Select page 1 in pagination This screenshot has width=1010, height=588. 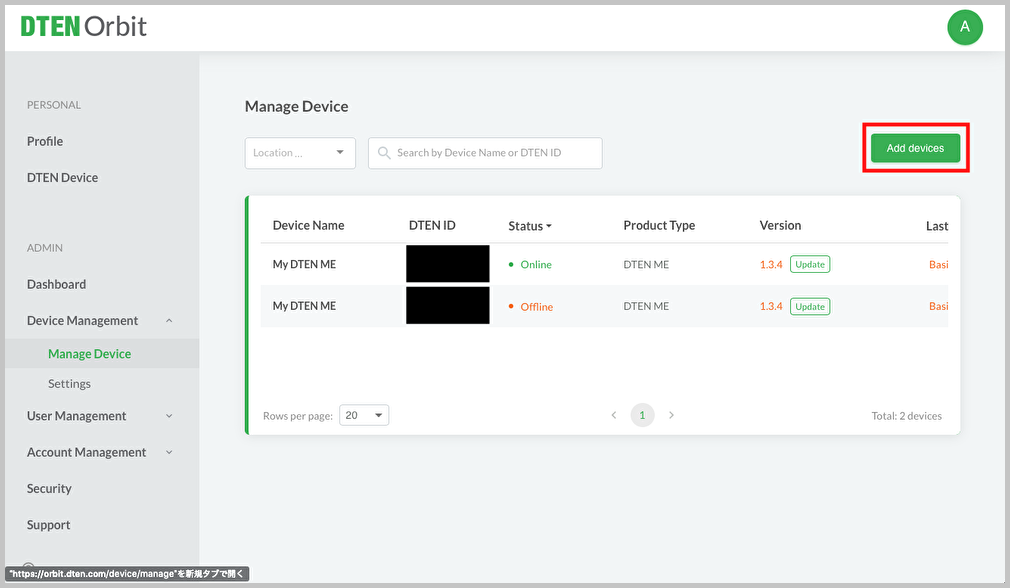click(642, 415)
